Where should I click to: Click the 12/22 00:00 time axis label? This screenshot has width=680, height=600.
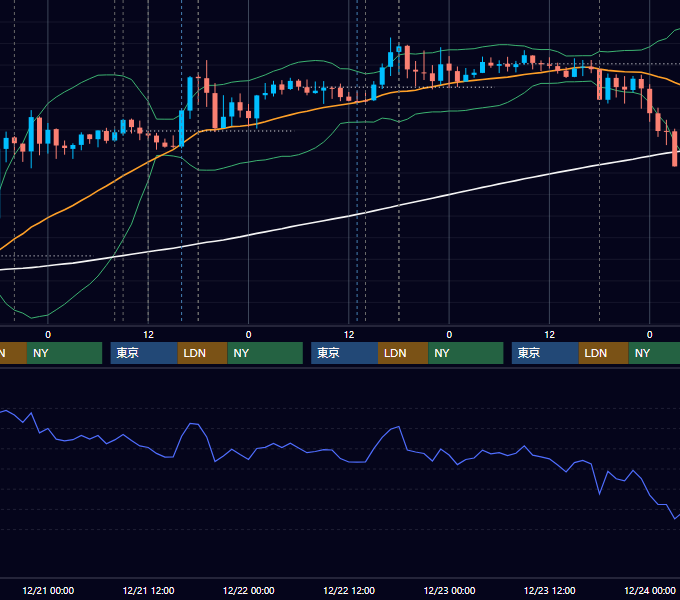tap(248, 590)
